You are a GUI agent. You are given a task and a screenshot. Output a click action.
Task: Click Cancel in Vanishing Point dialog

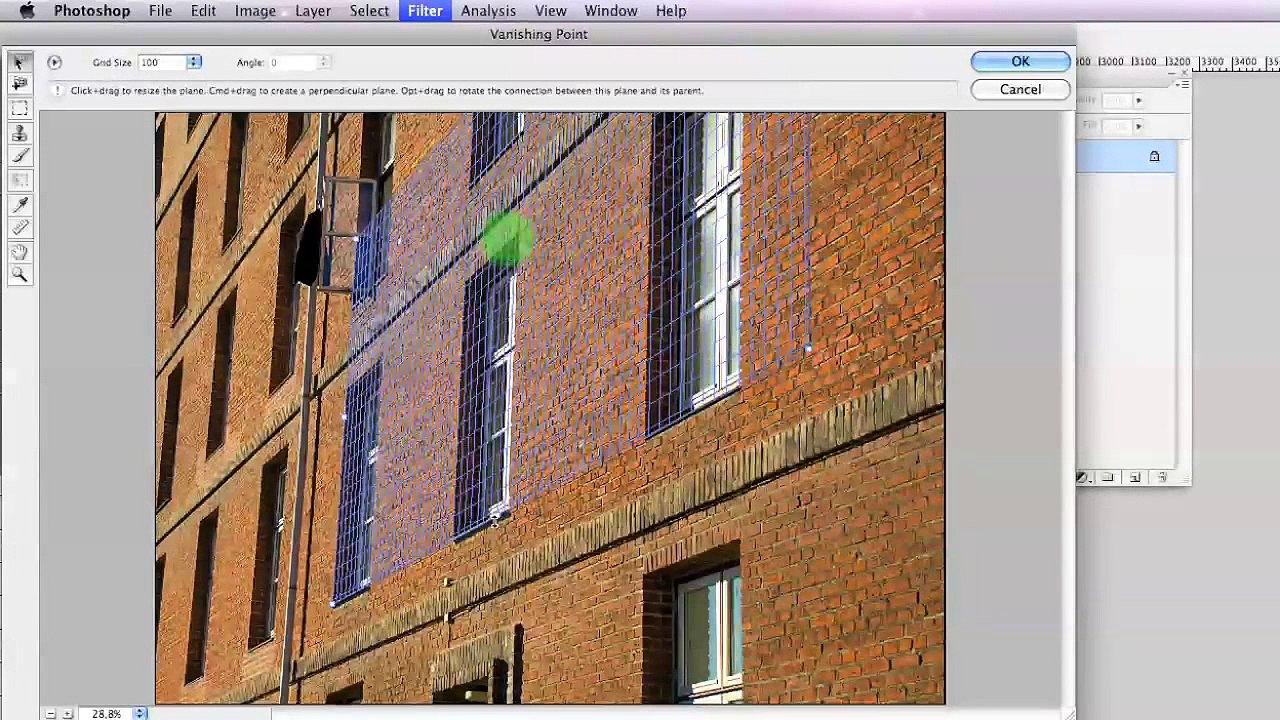[1020, 89]
